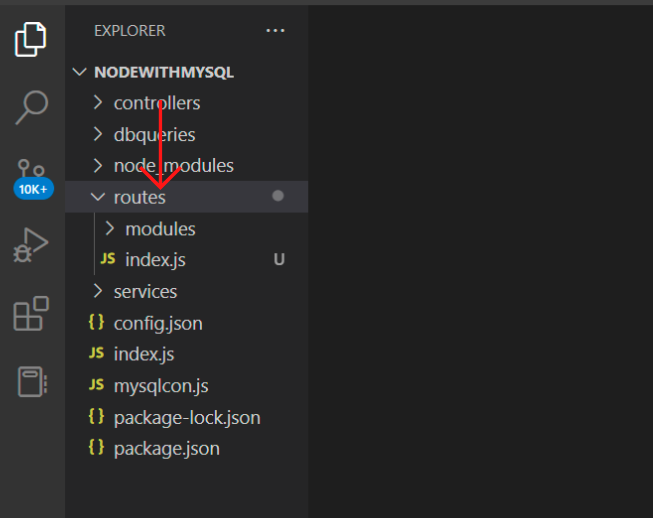Collapse the NODEWITHMYSQL root section
The image size is (653, 518).
coord(163,73)
